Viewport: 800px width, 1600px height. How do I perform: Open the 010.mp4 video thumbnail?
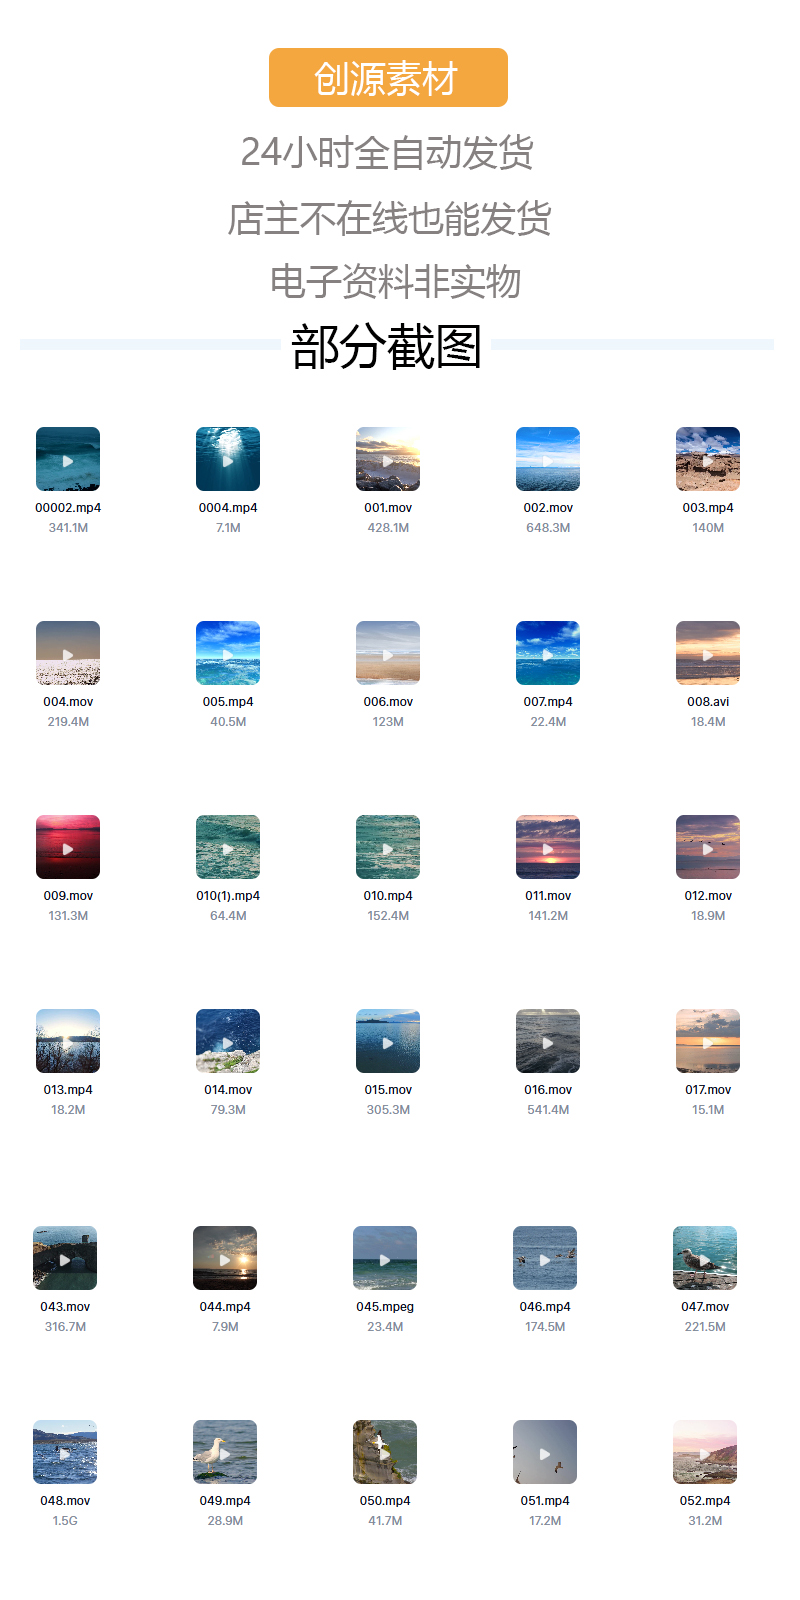(388, 847)
